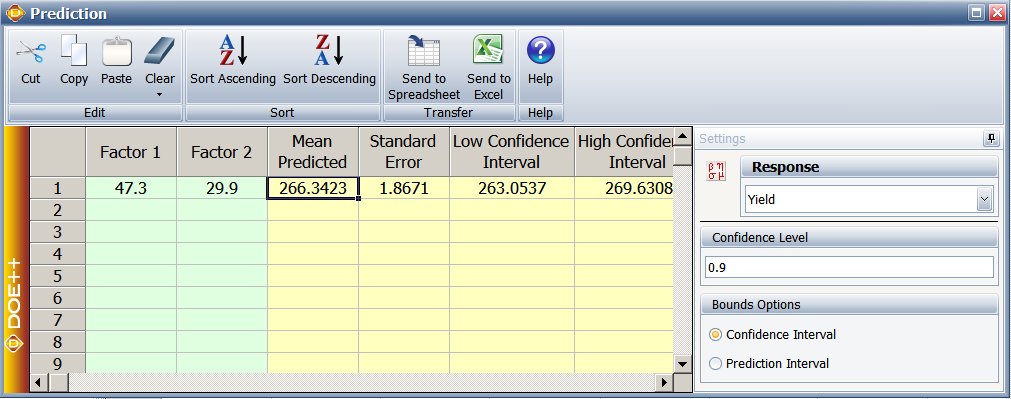Viewport: 1011px width, 399px height.
Task: Click the Standard Error column header
Action: coord(404,152)
